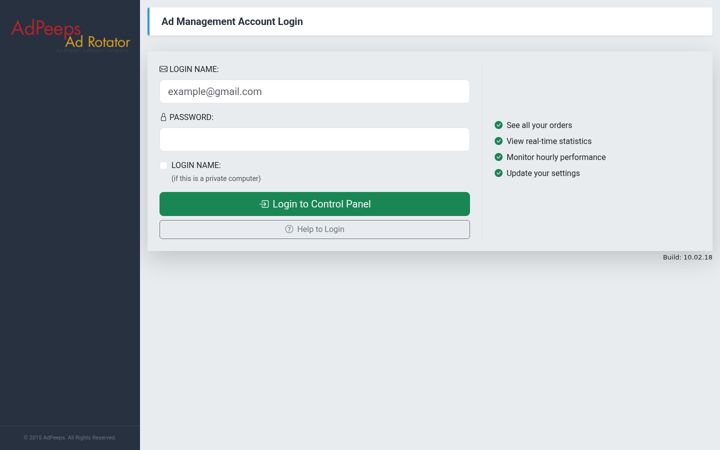Click the PASSWORD: label
This screenshot has height=450, width=720.
coord(191,117)
